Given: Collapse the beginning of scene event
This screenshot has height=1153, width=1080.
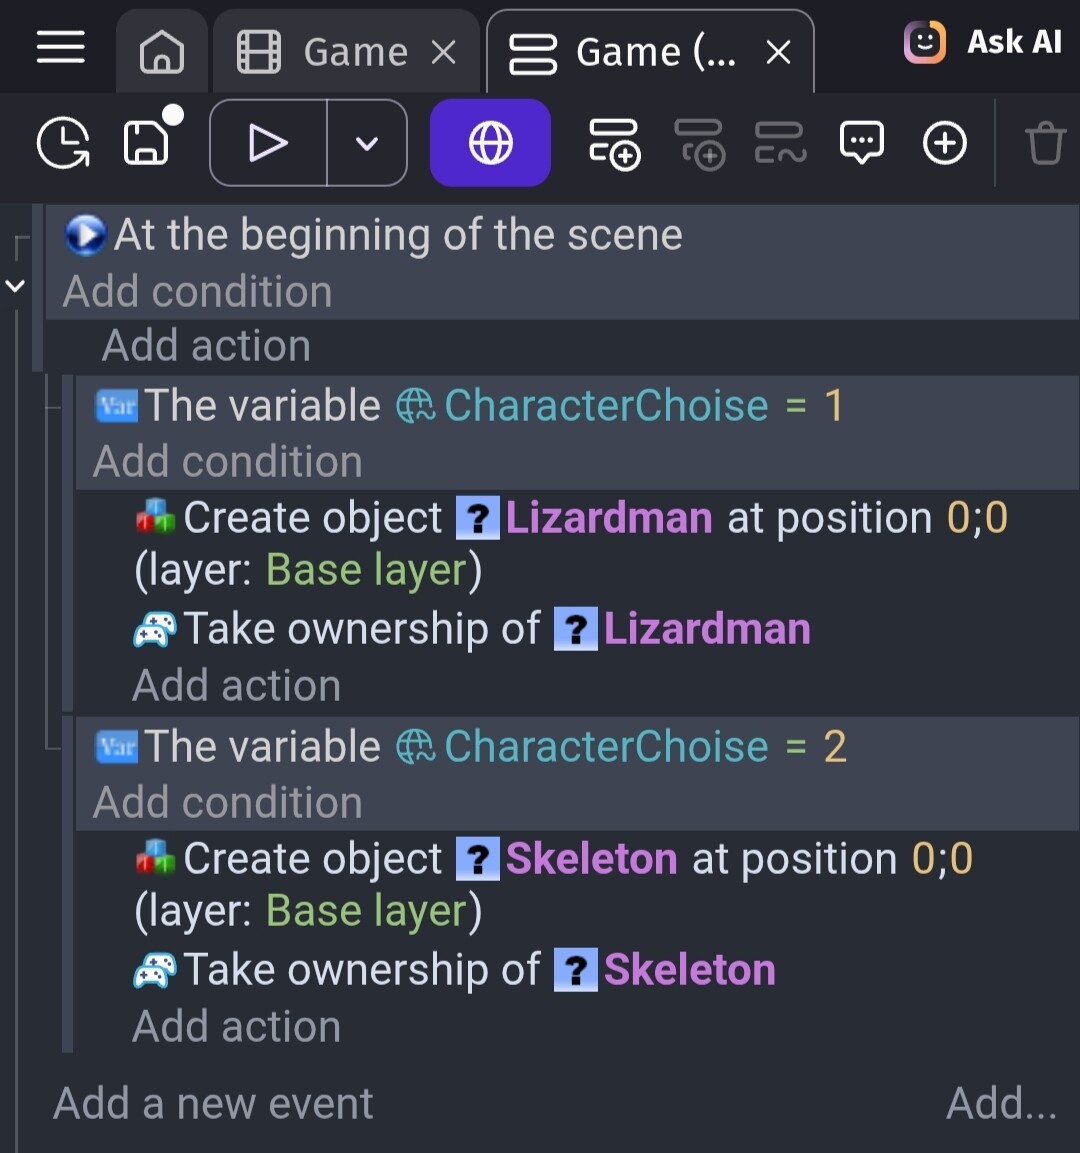Looking at the screenshot, I should click(15, 286).
